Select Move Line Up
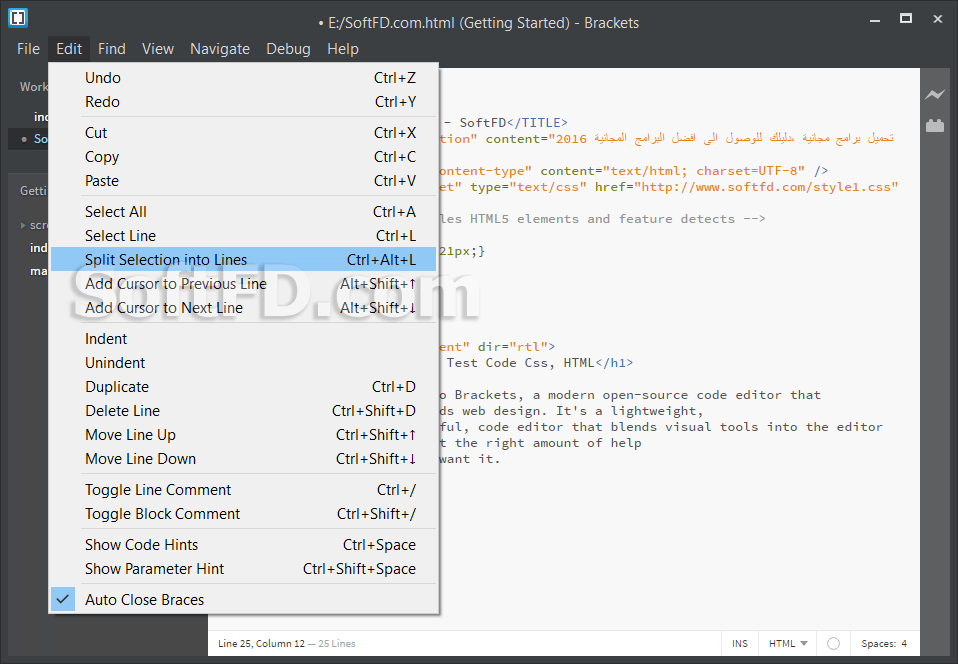This screenshot has width=958, height=664. (243, 435)
